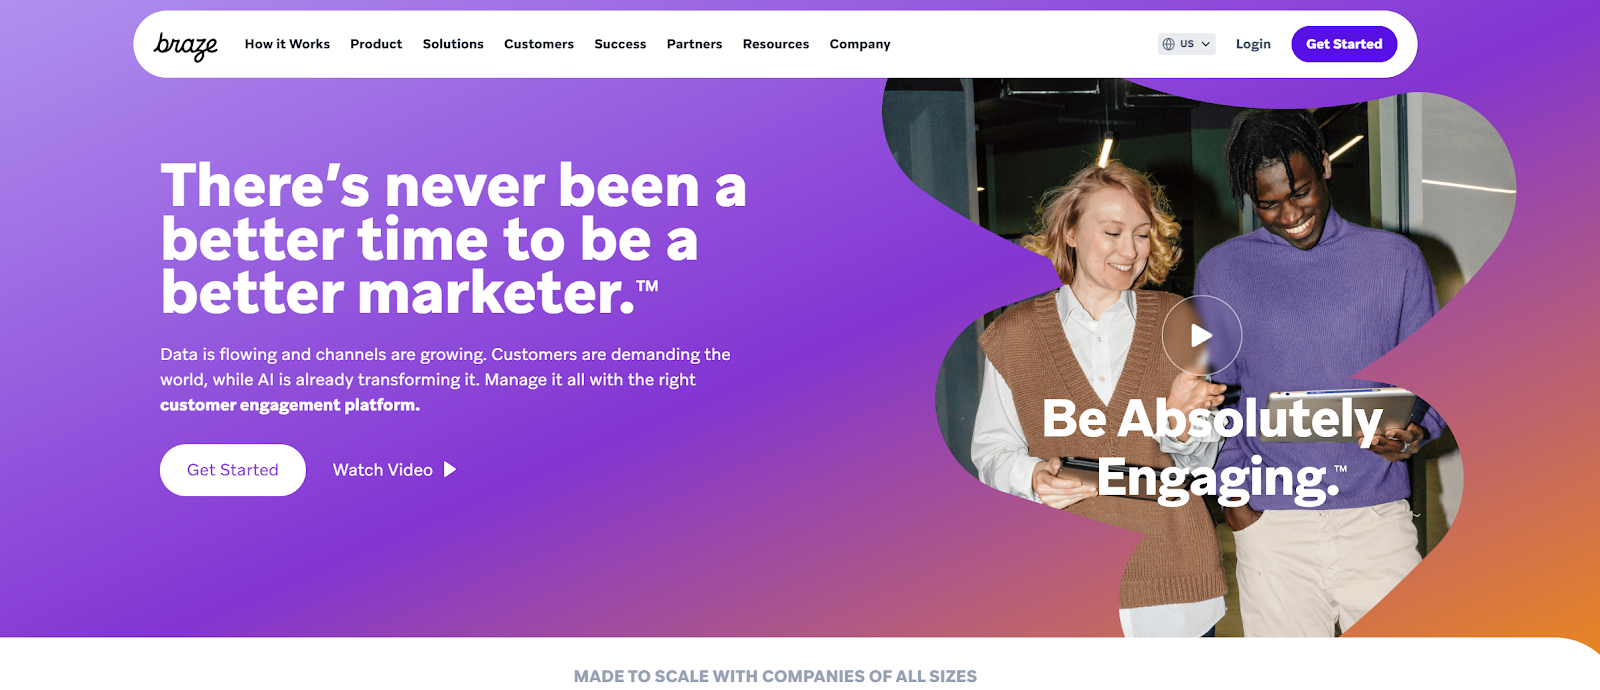This screenshot has height=690, width=1600.
Task: Select Customers in the navigation bar
Action: tap(539, 44)
